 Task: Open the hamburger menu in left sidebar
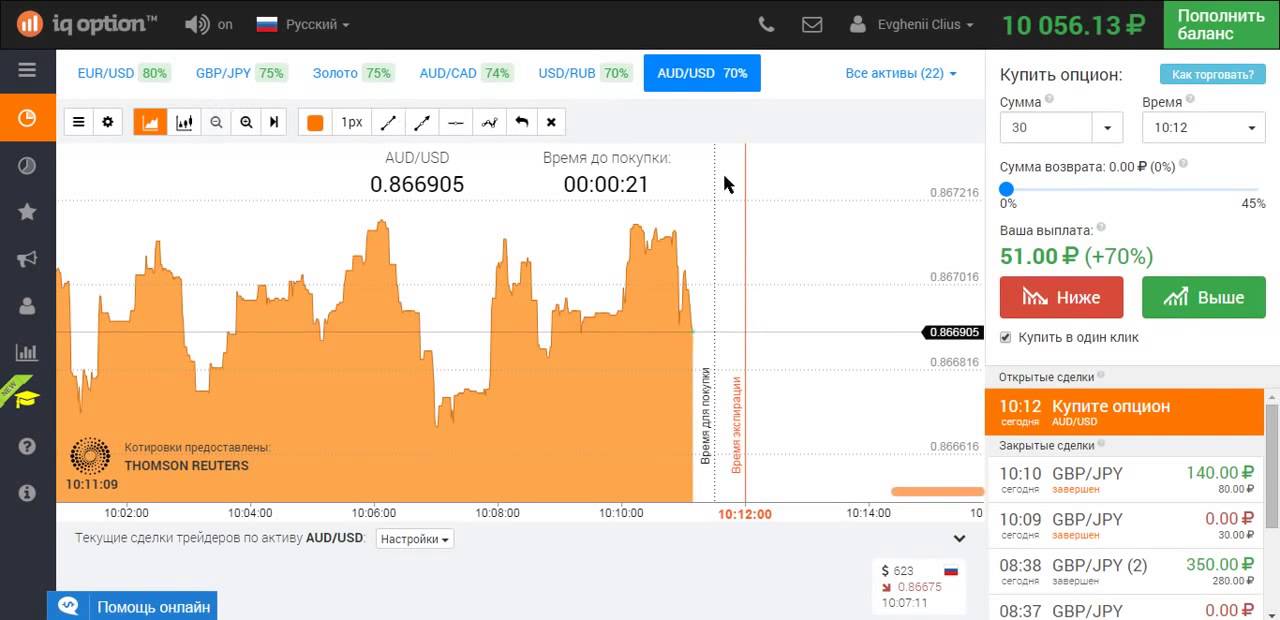click(x=27, y=70)
